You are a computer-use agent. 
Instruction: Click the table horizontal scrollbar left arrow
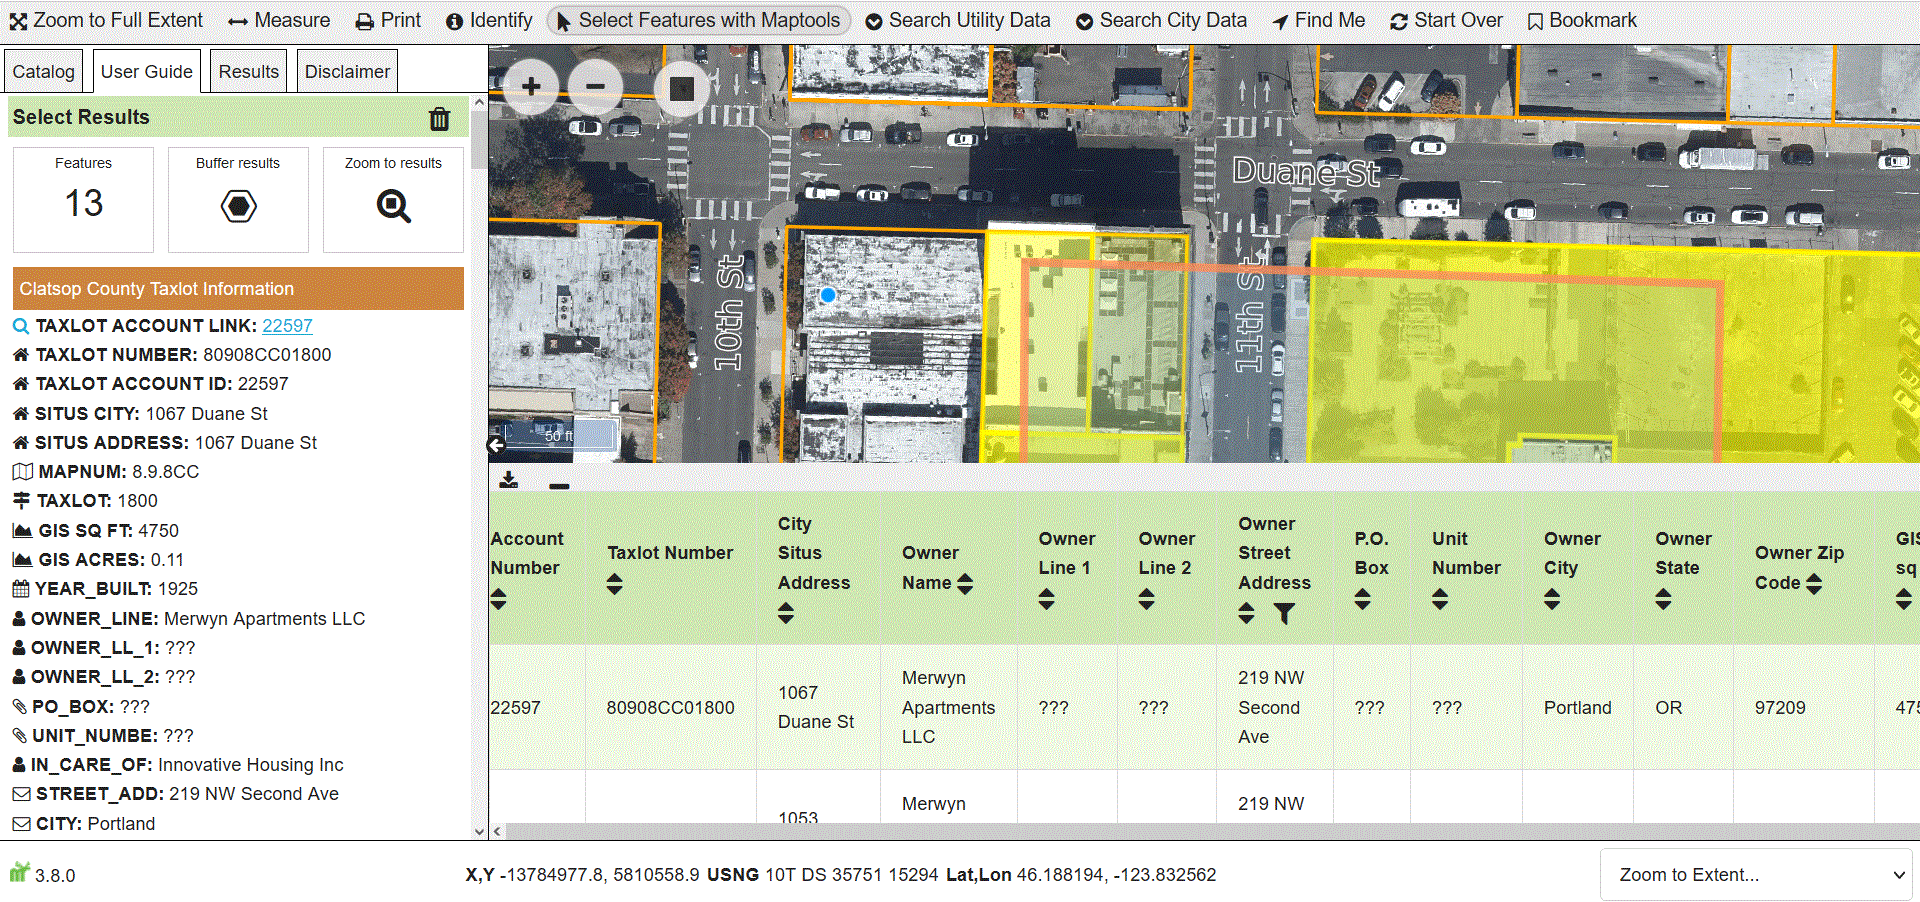(497, 831)
